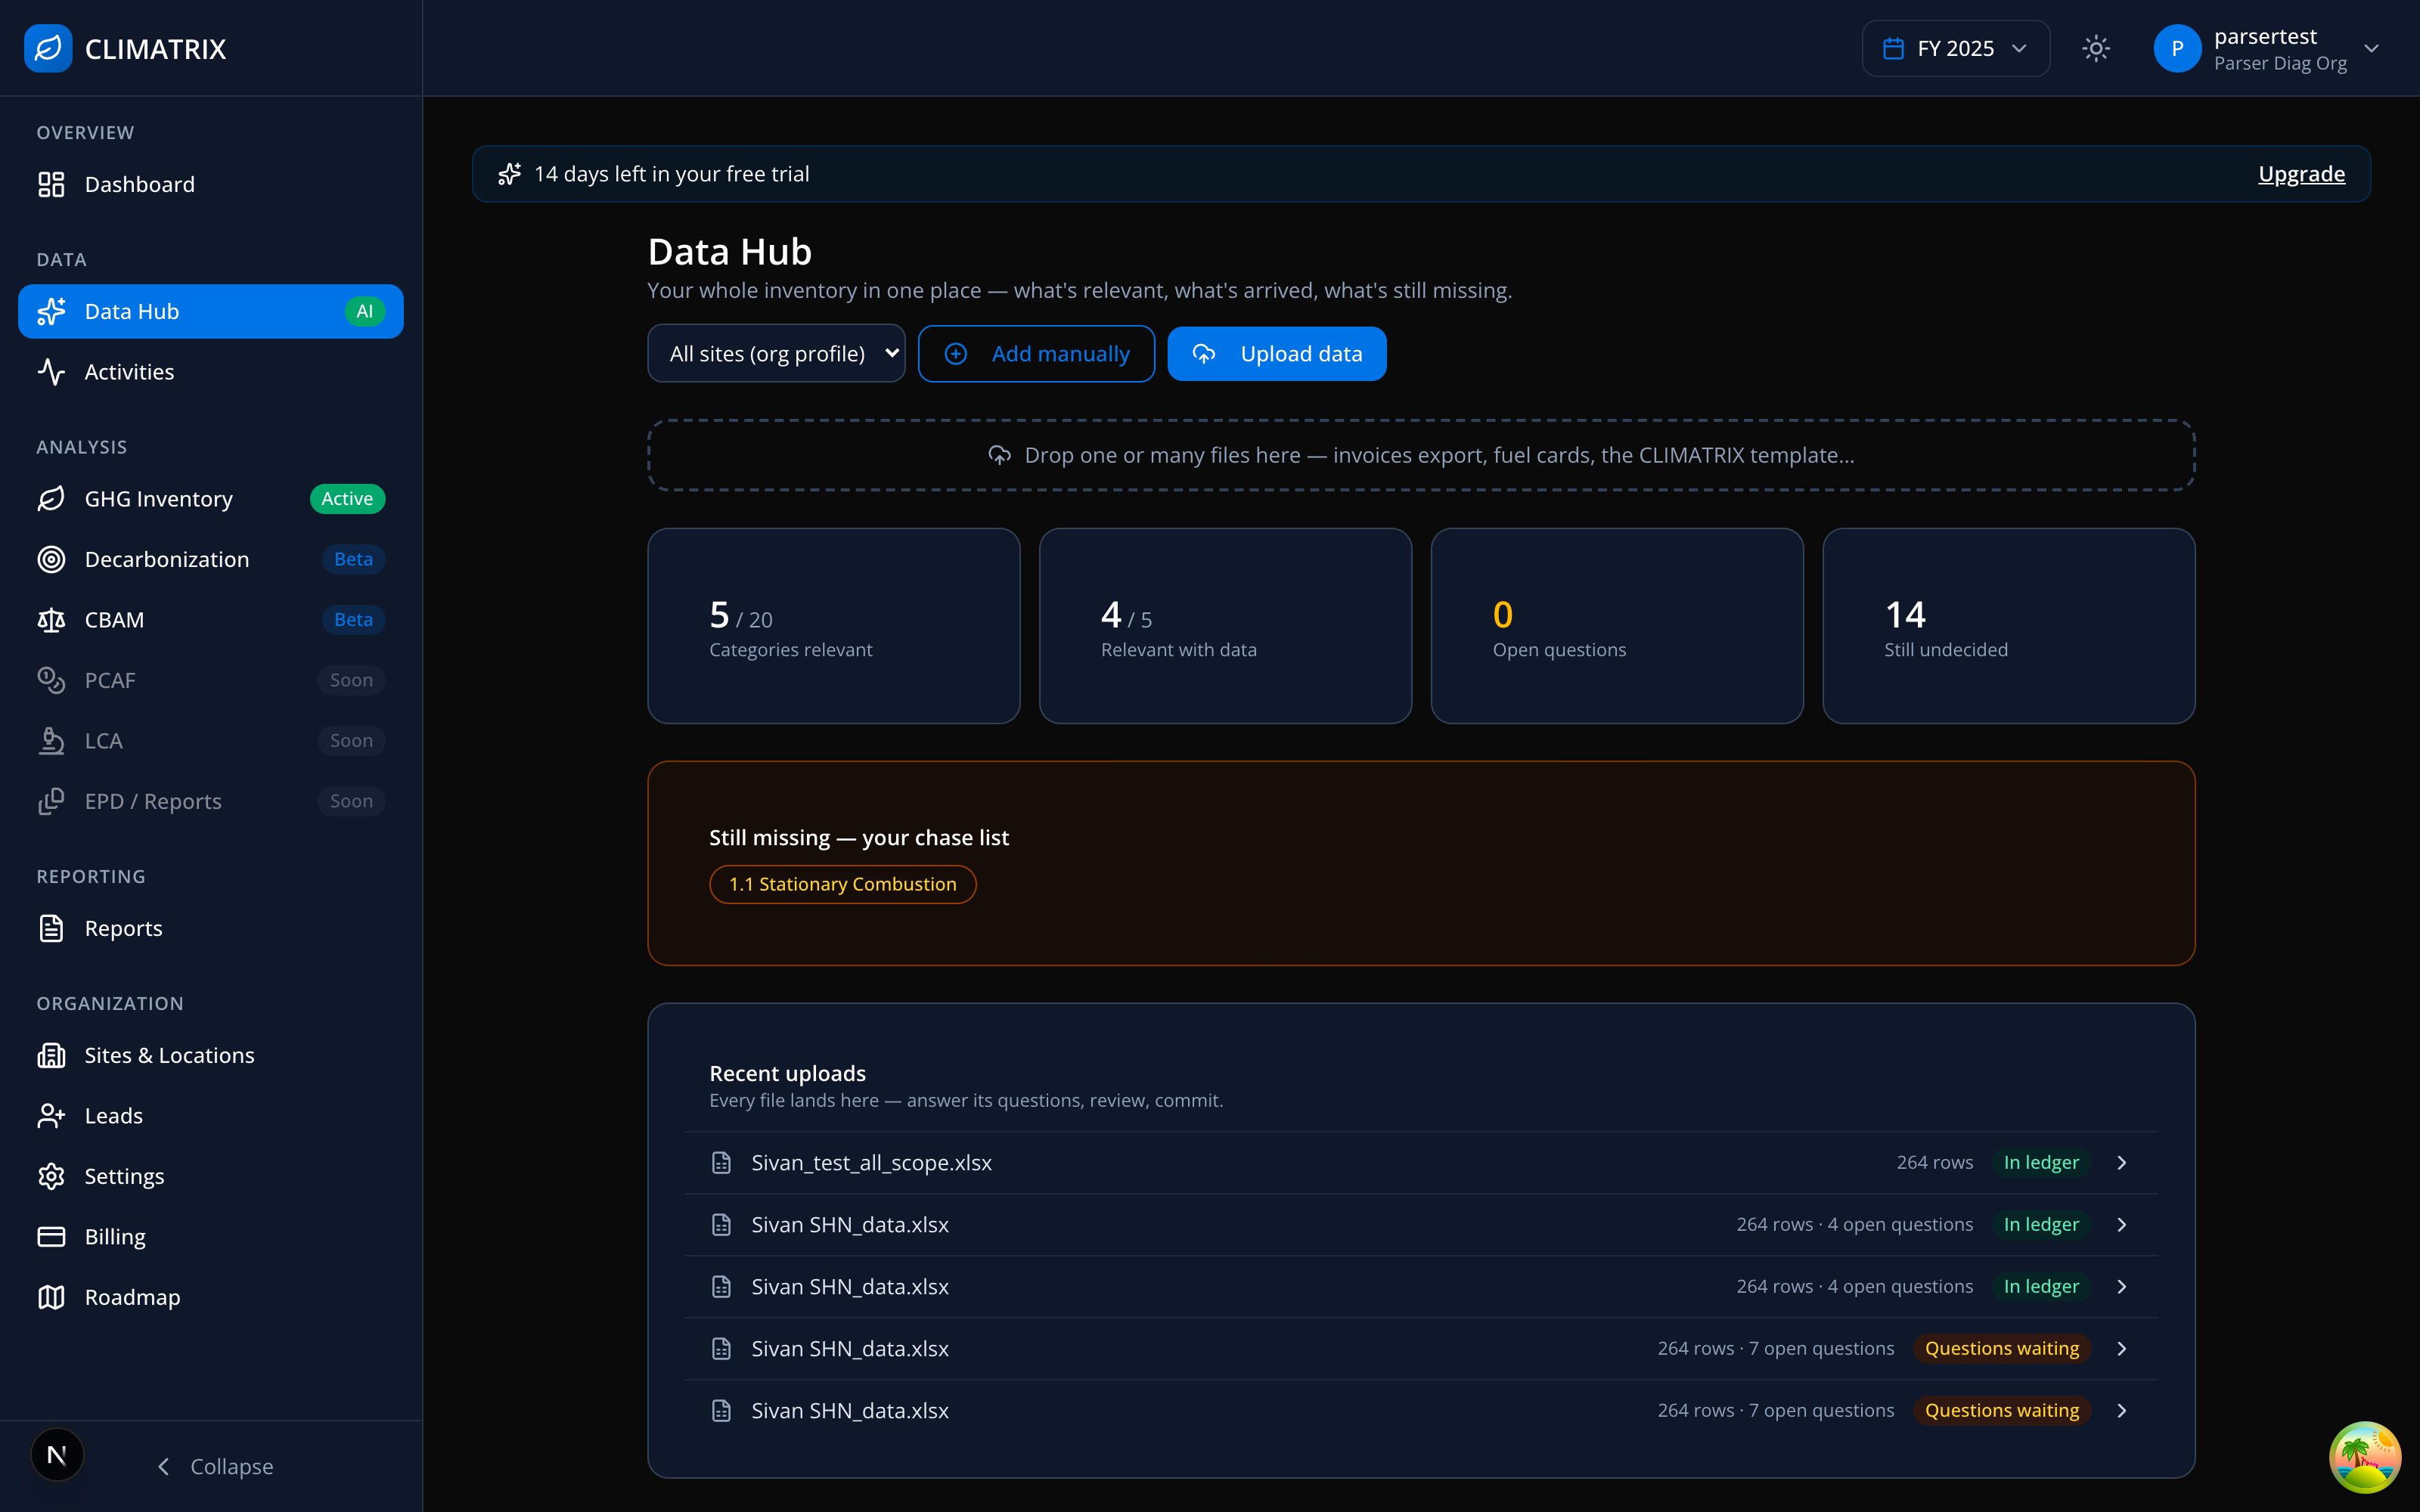Click the Open questions stat card
Image resolution: width=2420 pixels, height=1512 pixels.
pos(1617,626)
